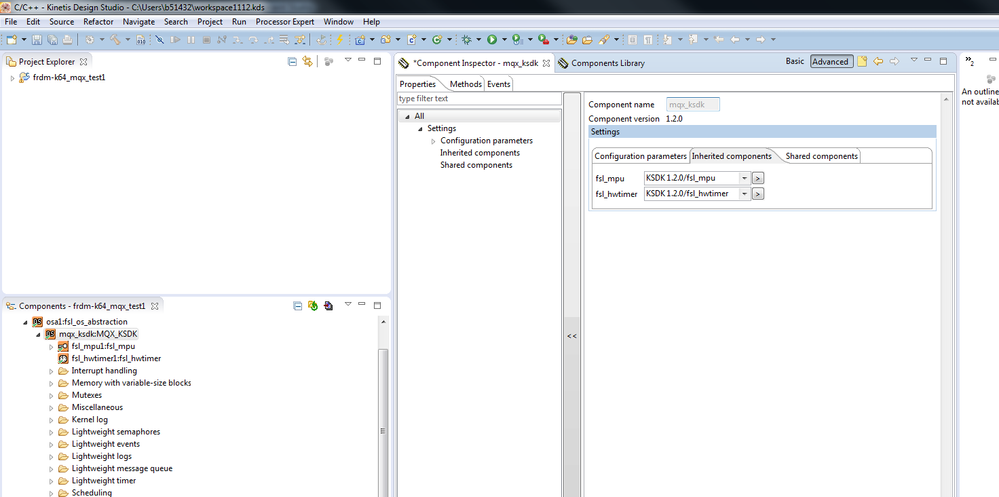Open the fsl_mpu inherited component dropdown
Image resolution: width=999 pixels, height=497 pixels.
pos(744,178)
